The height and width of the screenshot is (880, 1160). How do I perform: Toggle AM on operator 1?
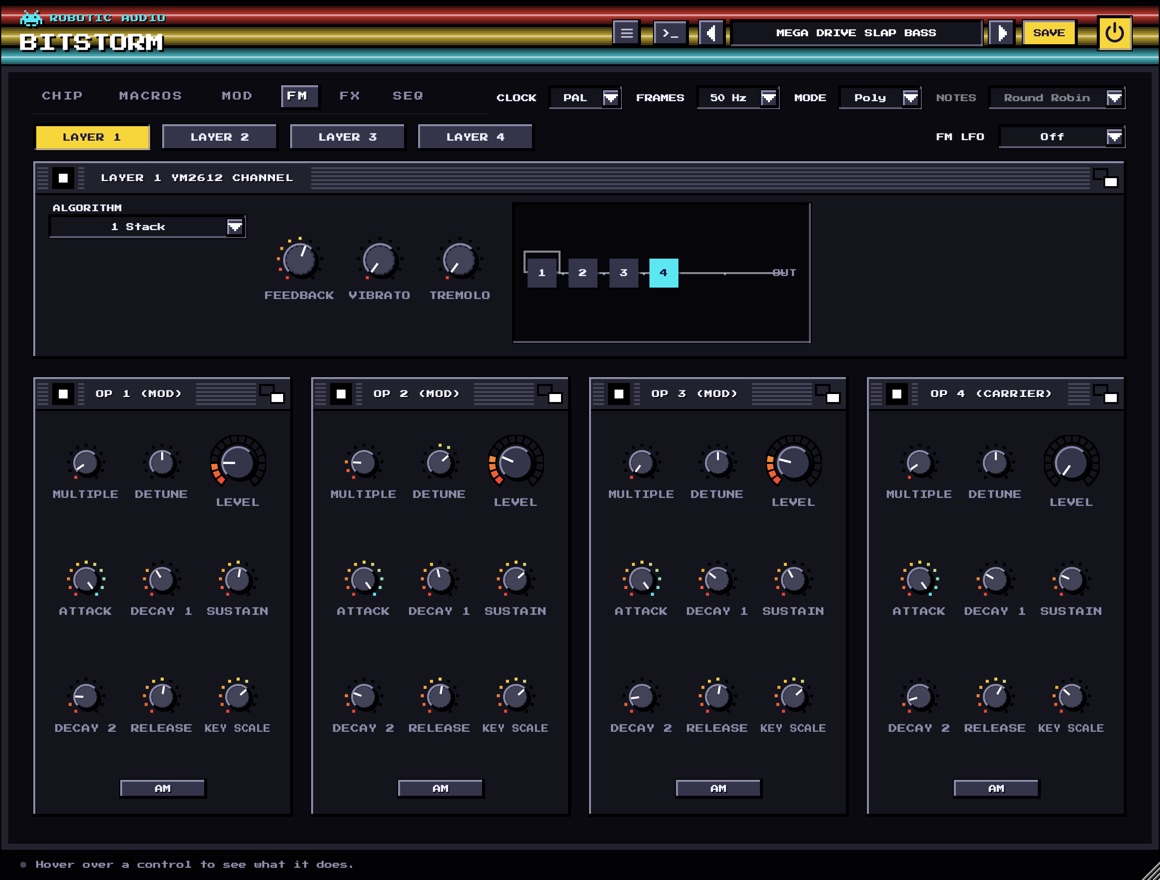pos(163,788)
